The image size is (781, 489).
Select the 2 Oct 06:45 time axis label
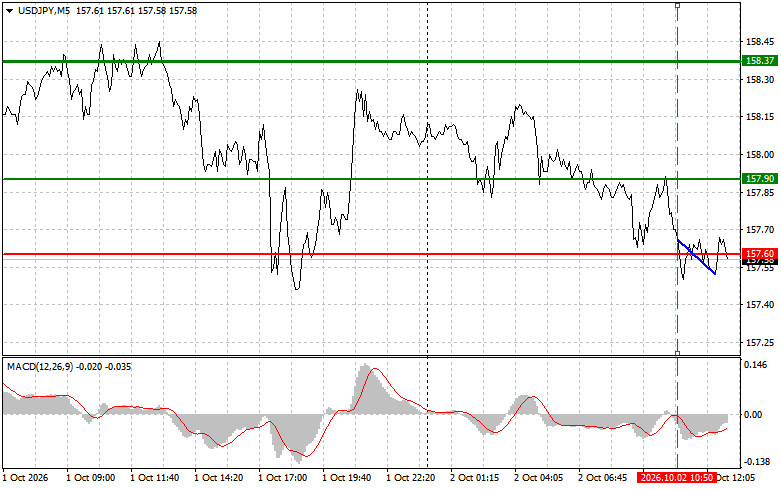(602, 478)
